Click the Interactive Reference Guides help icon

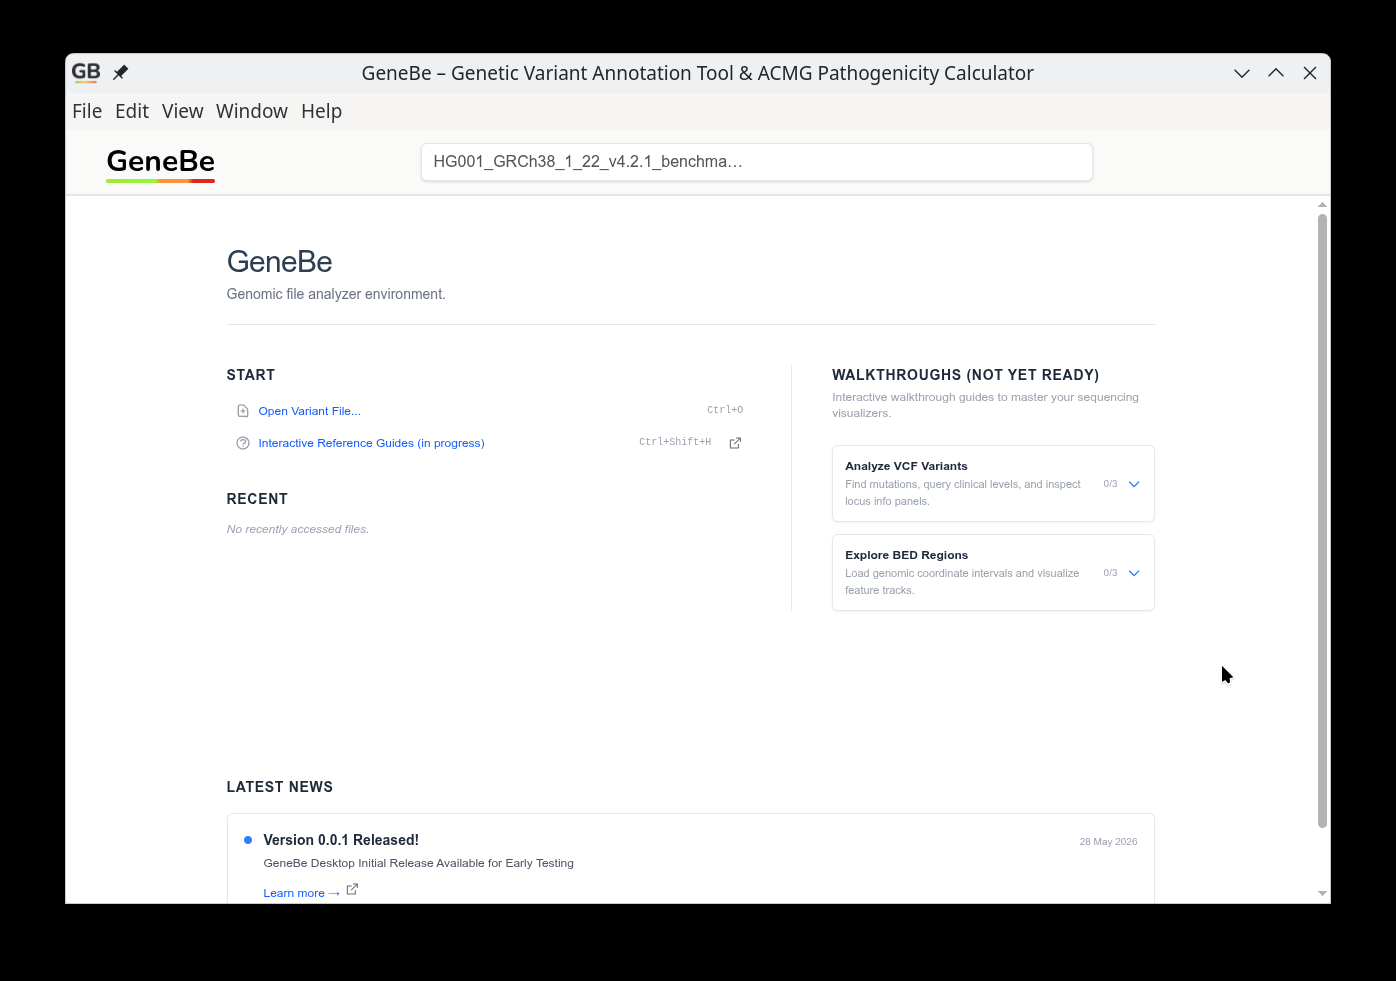(243, 443)
